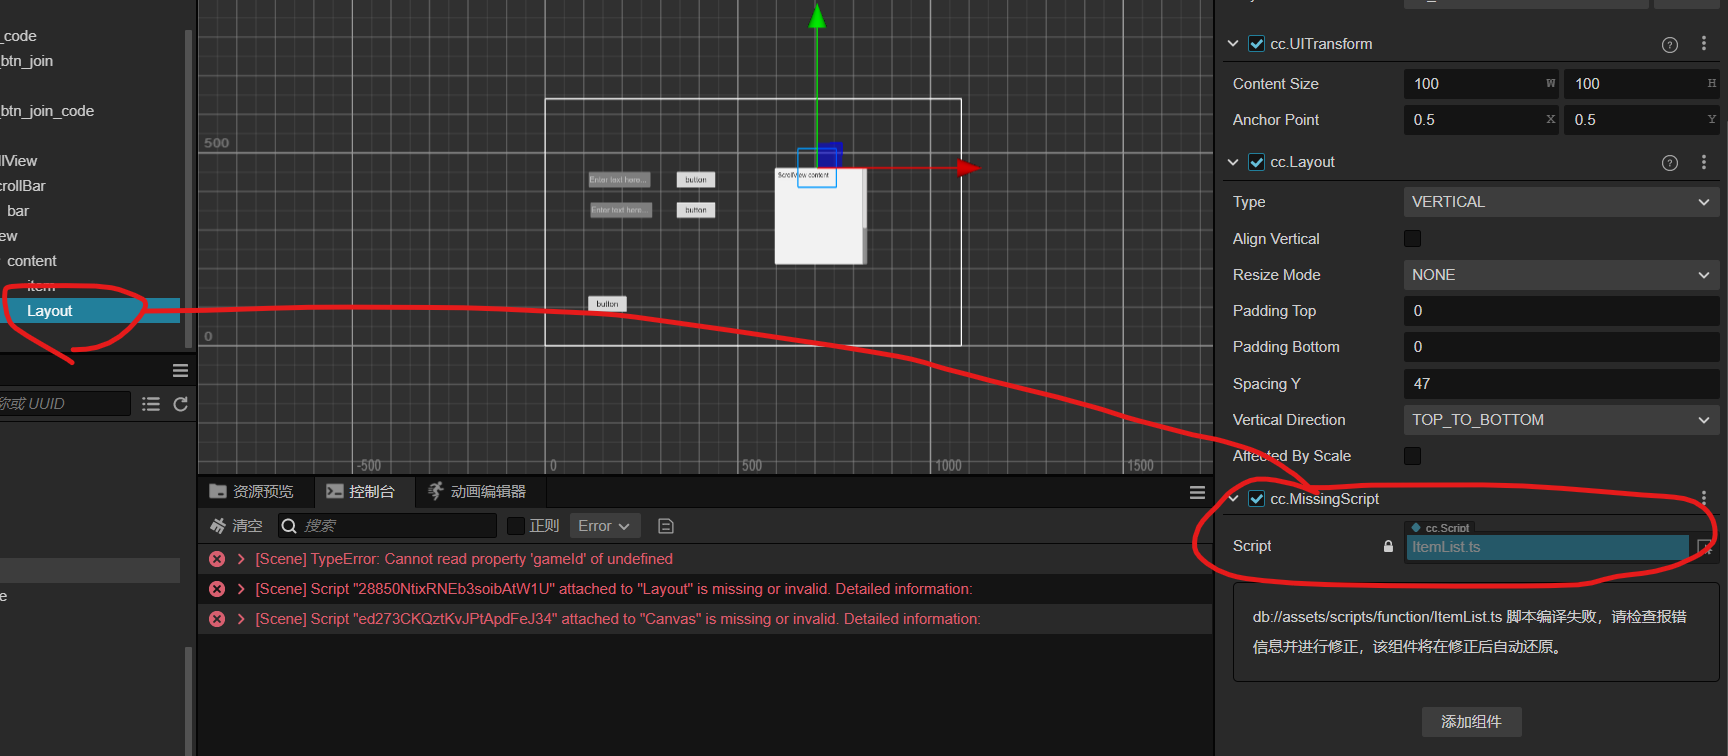Open help for cc.Layout component
1728x756 pixels.
click(x=1670, y=162)
